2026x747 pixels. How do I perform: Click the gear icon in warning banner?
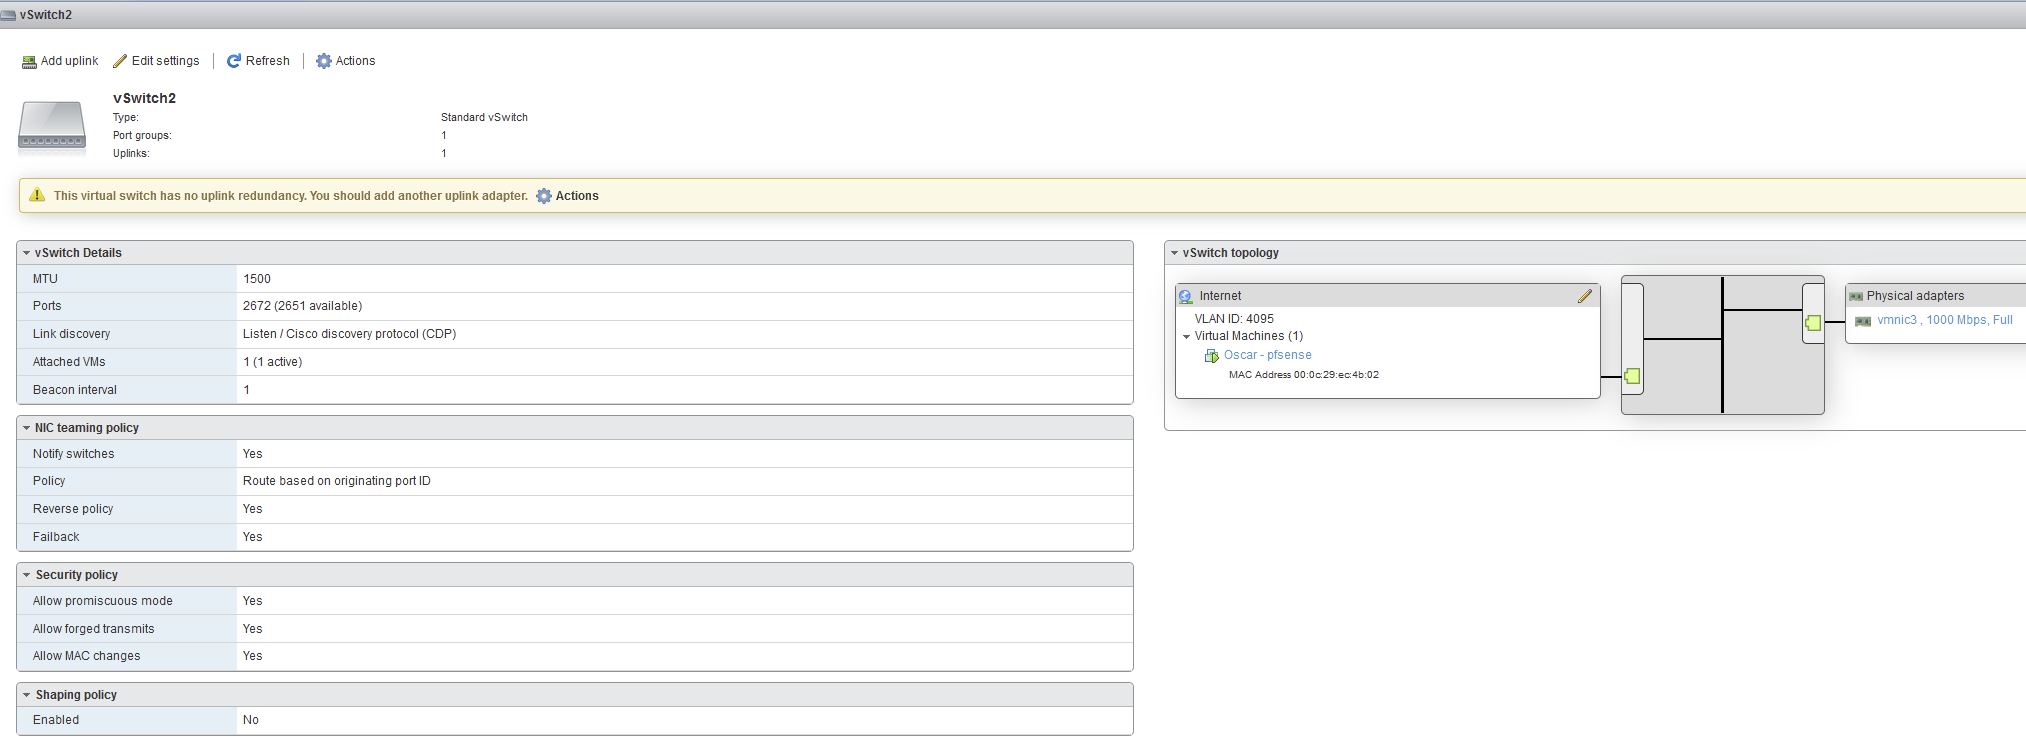tap(544, 196)
